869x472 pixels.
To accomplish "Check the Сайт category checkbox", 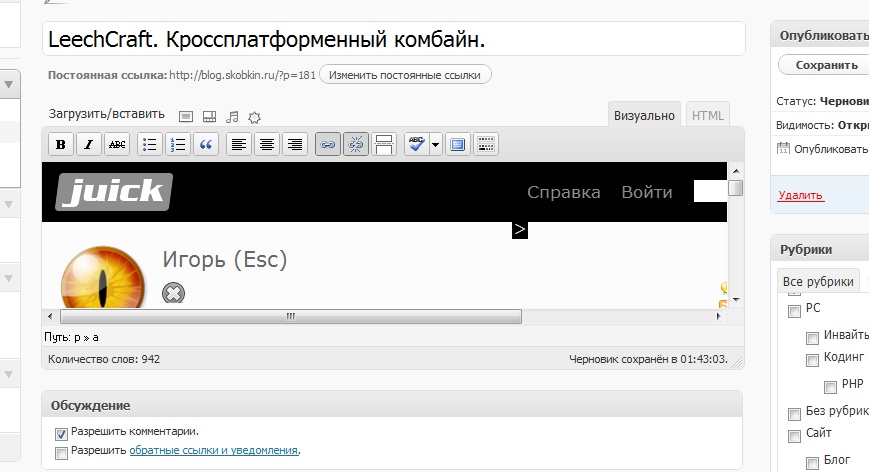I will point(794,436).
